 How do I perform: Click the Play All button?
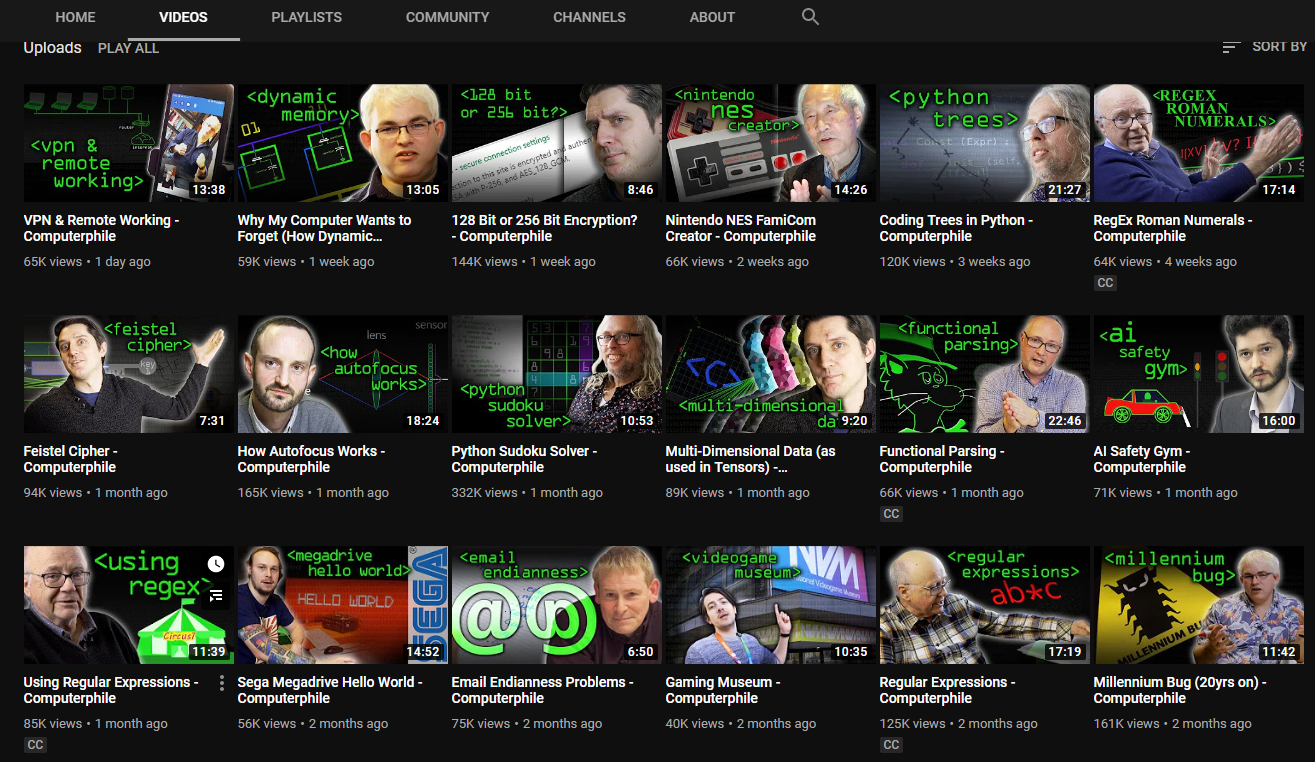pyautogui.click(x=128, y=48)
